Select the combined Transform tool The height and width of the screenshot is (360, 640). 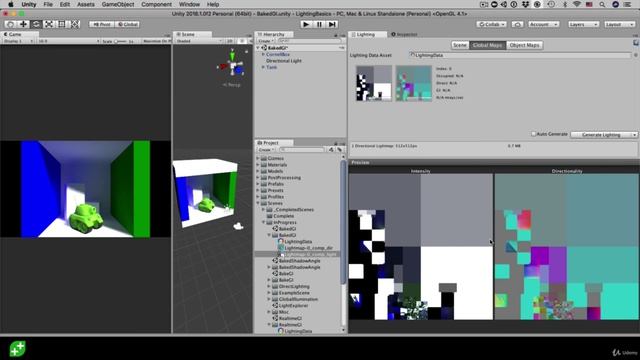(x=75, y=24)
